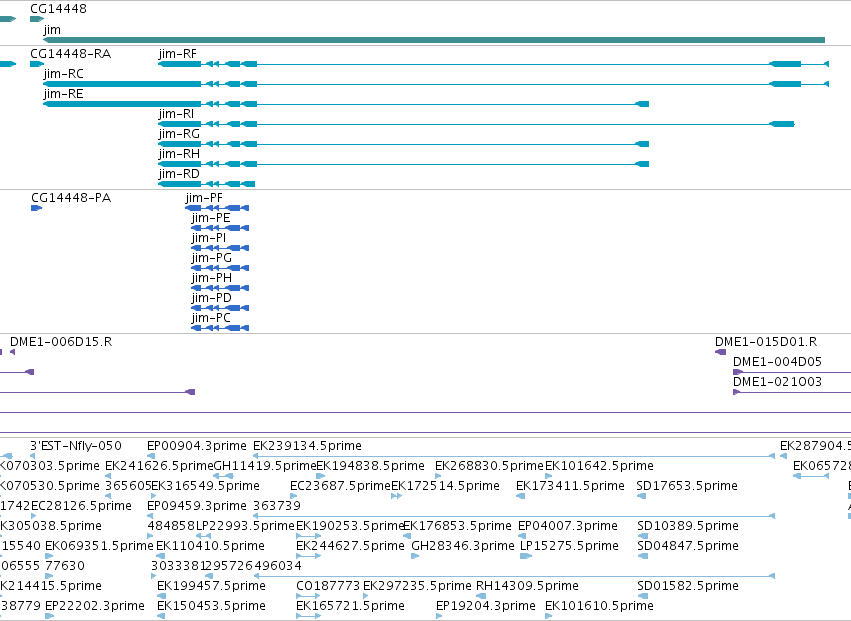Click the EK172514.5prime EST label
This screenshot has width=851, height=621.
point(446,486)
